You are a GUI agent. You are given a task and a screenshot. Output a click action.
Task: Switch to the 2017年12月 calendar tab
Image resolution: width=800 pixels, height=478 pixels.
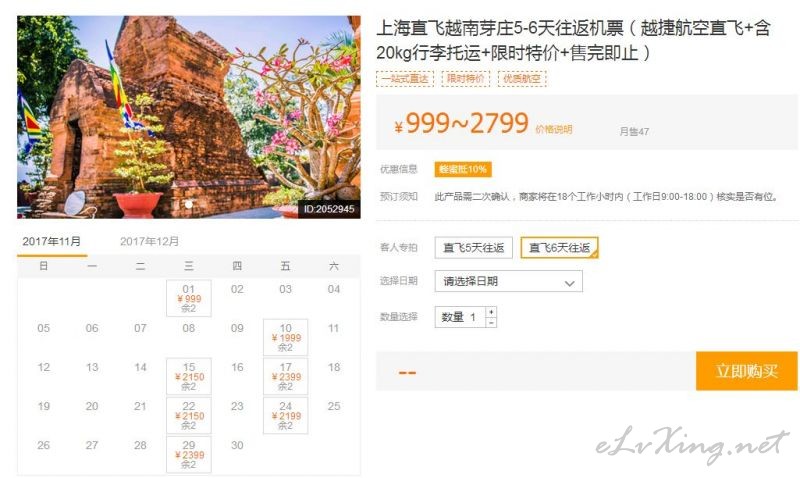[149, 241]
